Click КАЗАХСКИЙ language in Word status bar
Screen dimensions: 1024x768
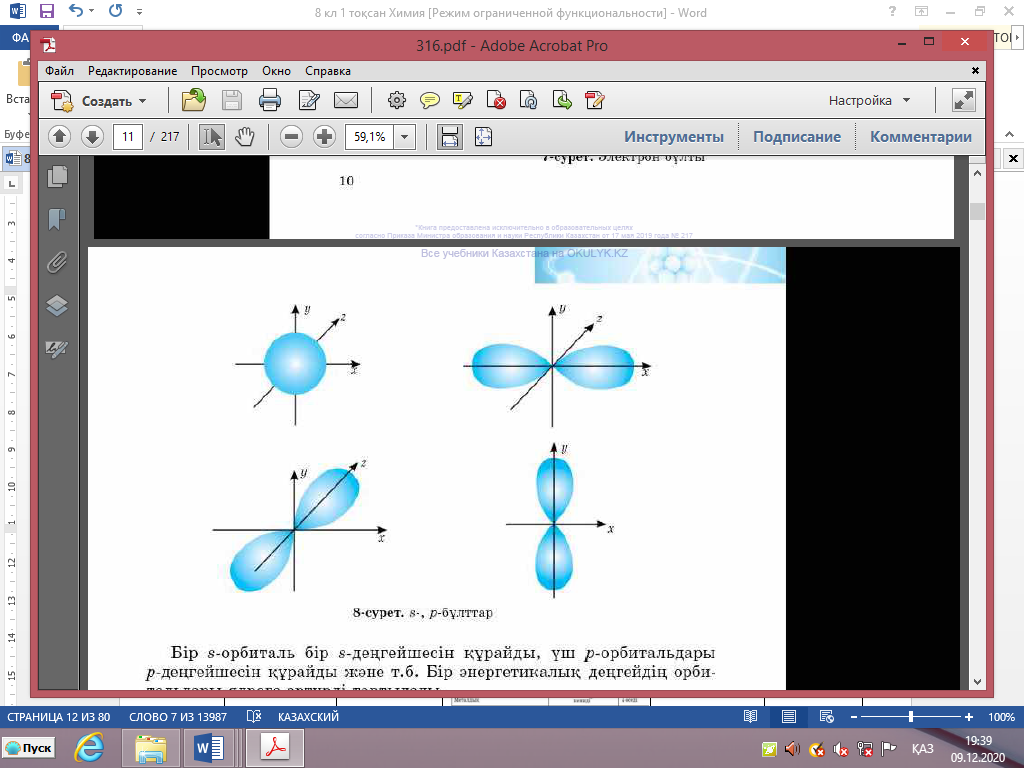[x=308, y=717]
